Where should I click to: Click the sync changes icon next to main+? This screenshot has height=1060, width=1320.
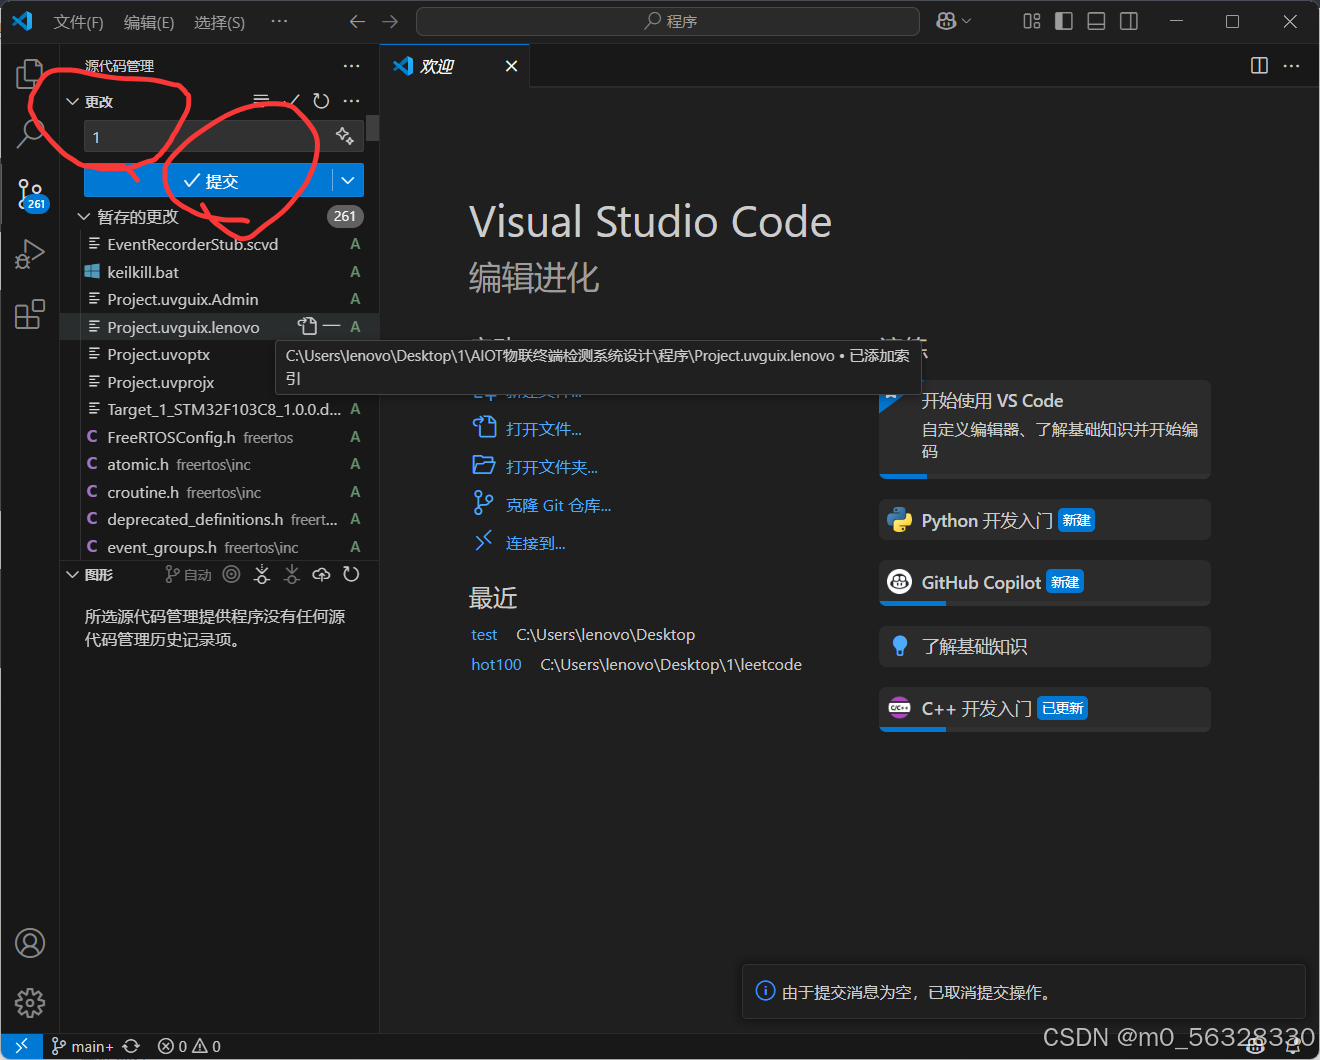coord(131,1045)
